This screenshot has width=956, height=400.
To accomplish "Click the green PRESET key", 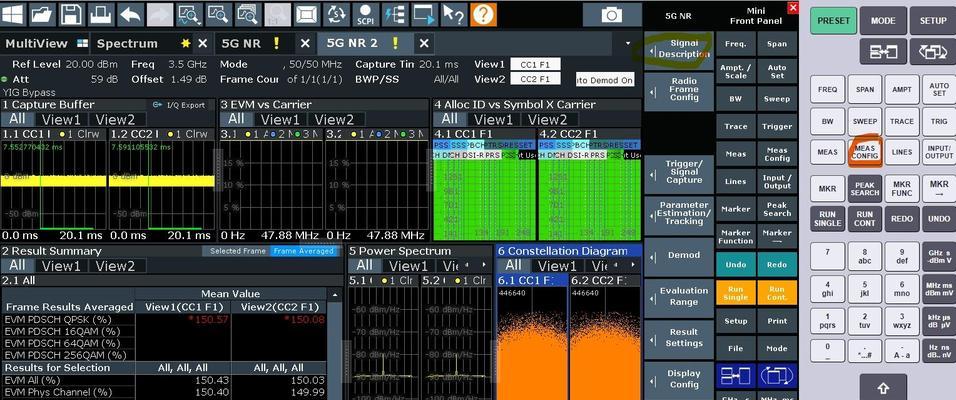I will pyautogui.click(x=833, y=20).
